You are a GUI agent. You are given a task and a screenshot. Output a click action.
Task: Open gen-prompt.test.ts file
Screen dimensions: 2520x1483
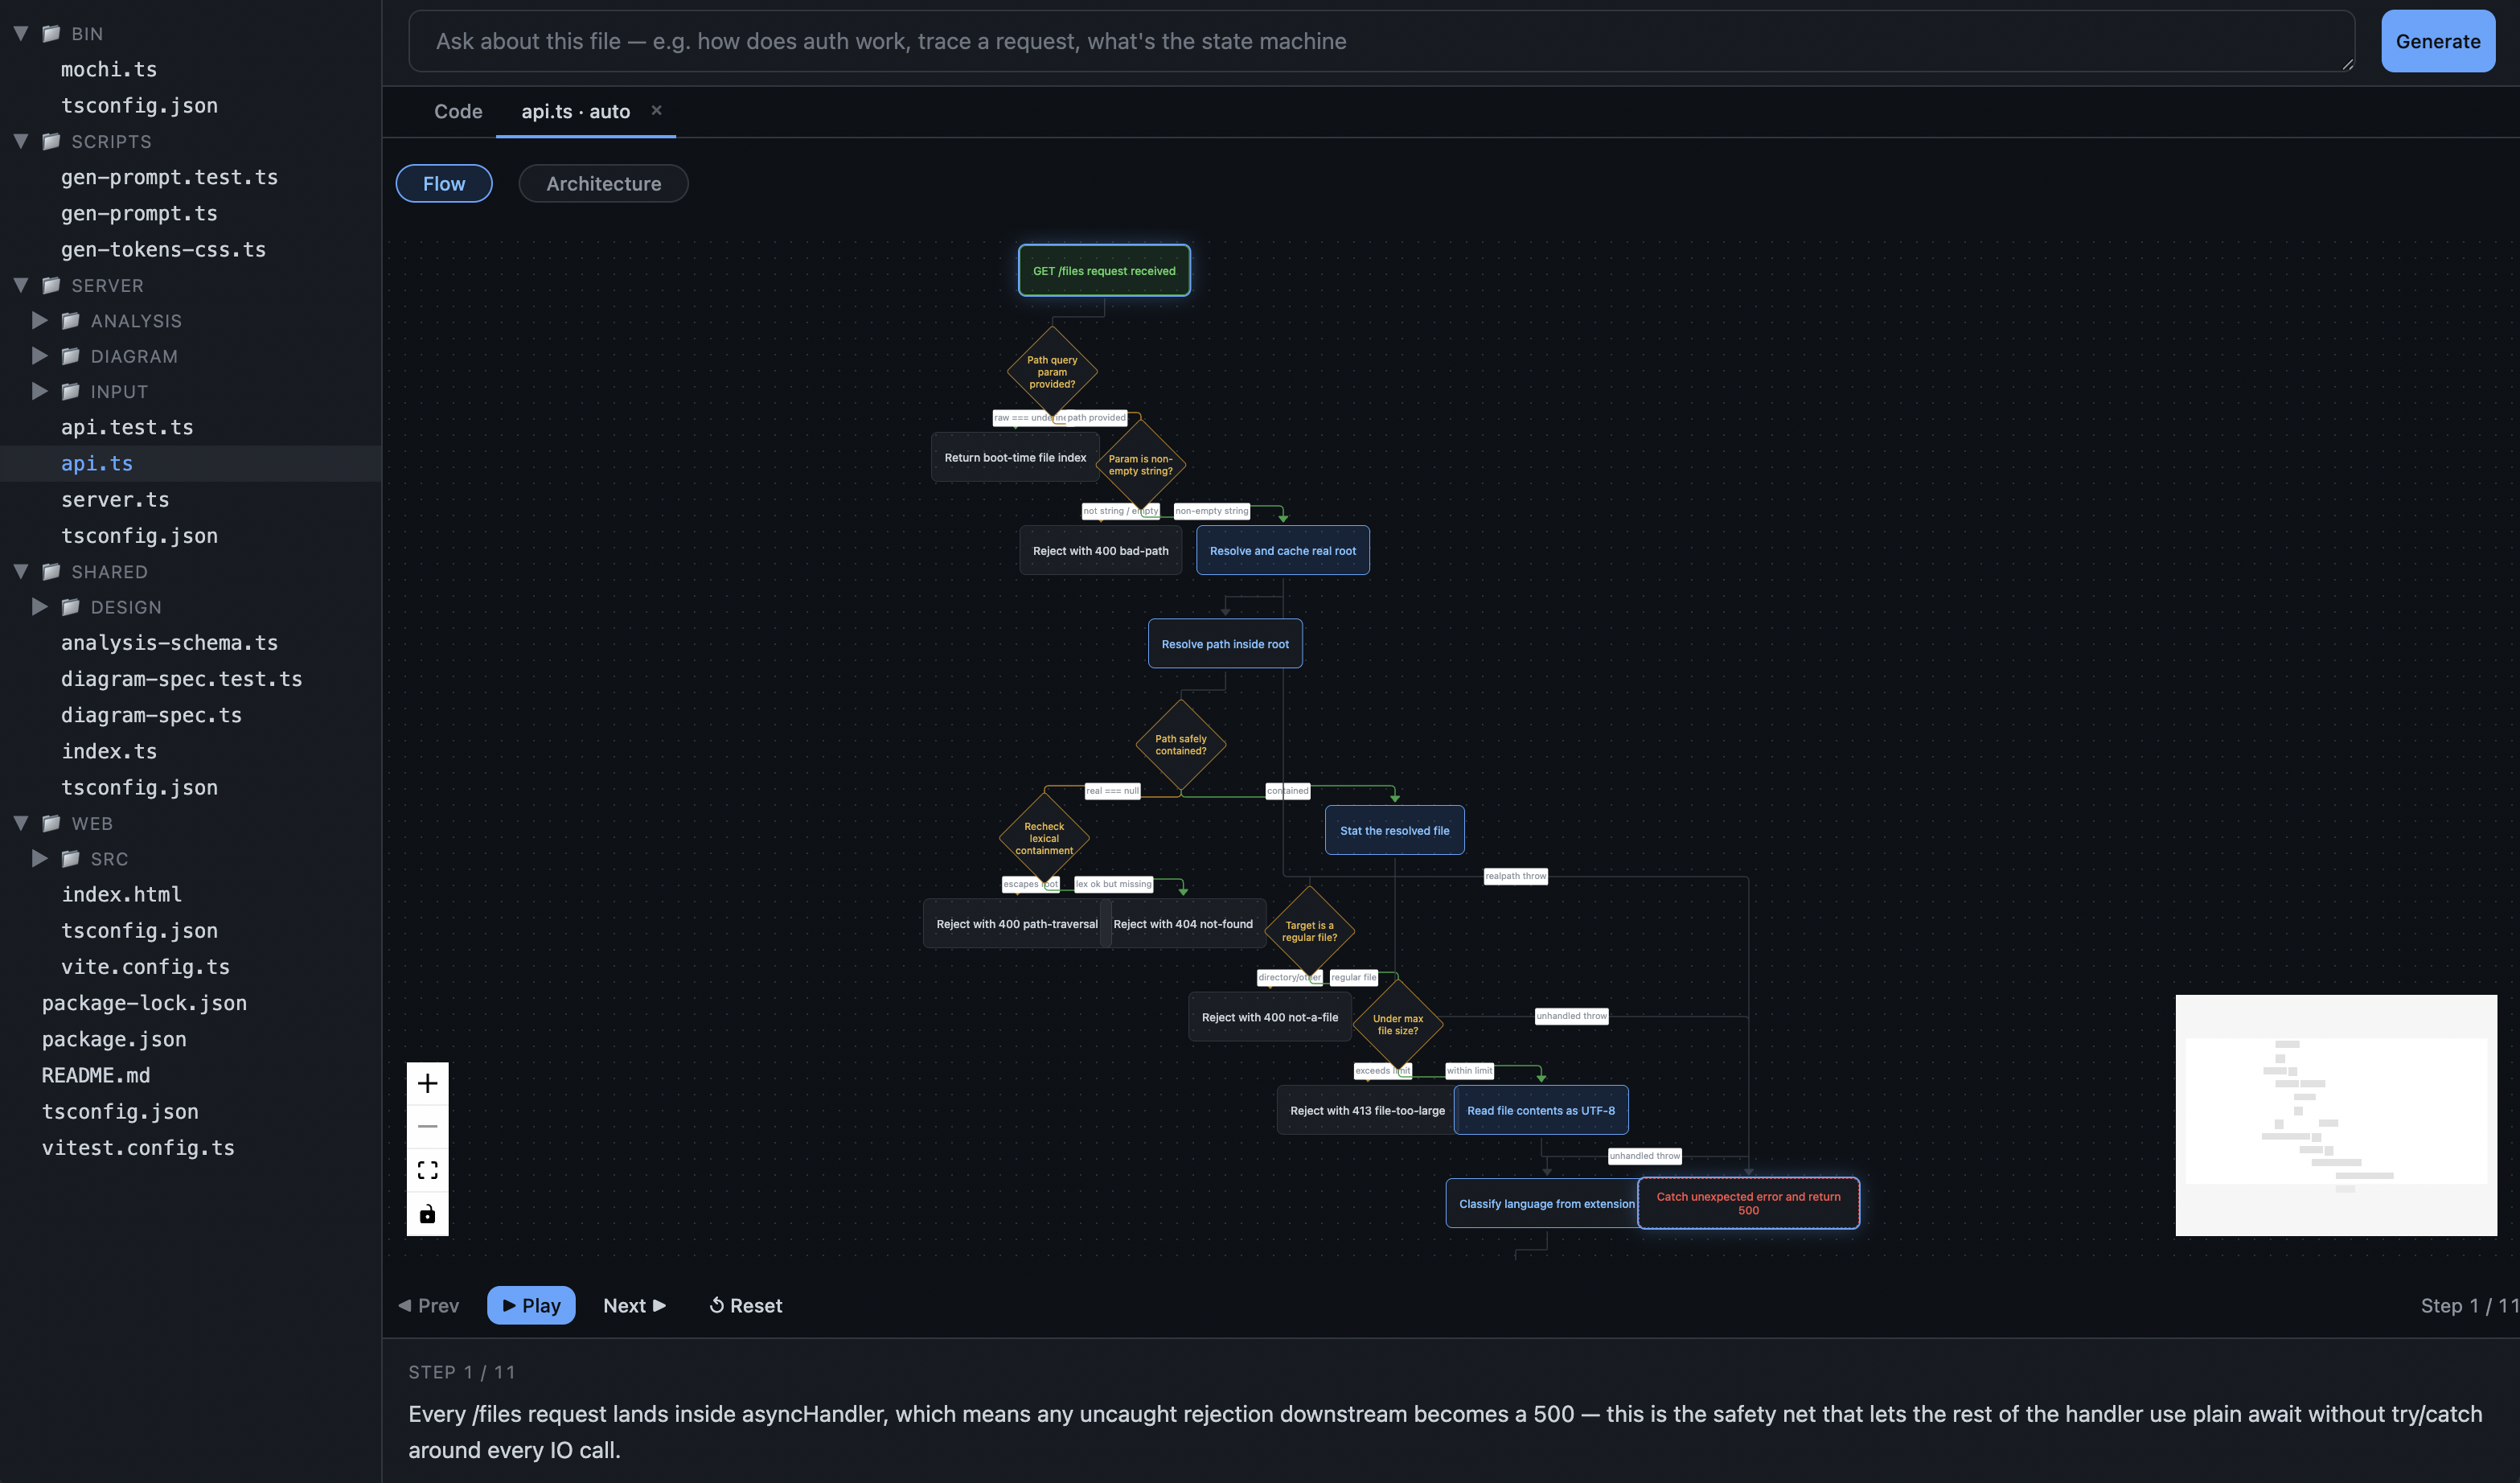[x=169, y=178]
